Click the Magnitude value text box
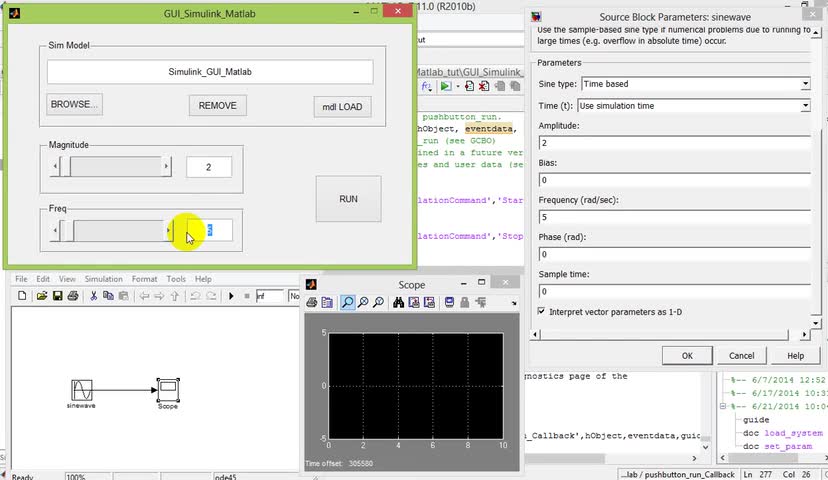828x480 pixels. coord(209,167)
